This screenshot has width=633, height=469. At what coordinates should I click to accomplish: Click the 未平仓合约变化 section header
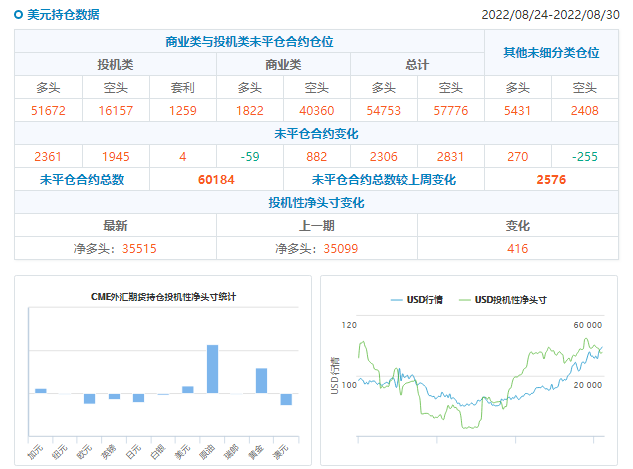coord(316,134)
